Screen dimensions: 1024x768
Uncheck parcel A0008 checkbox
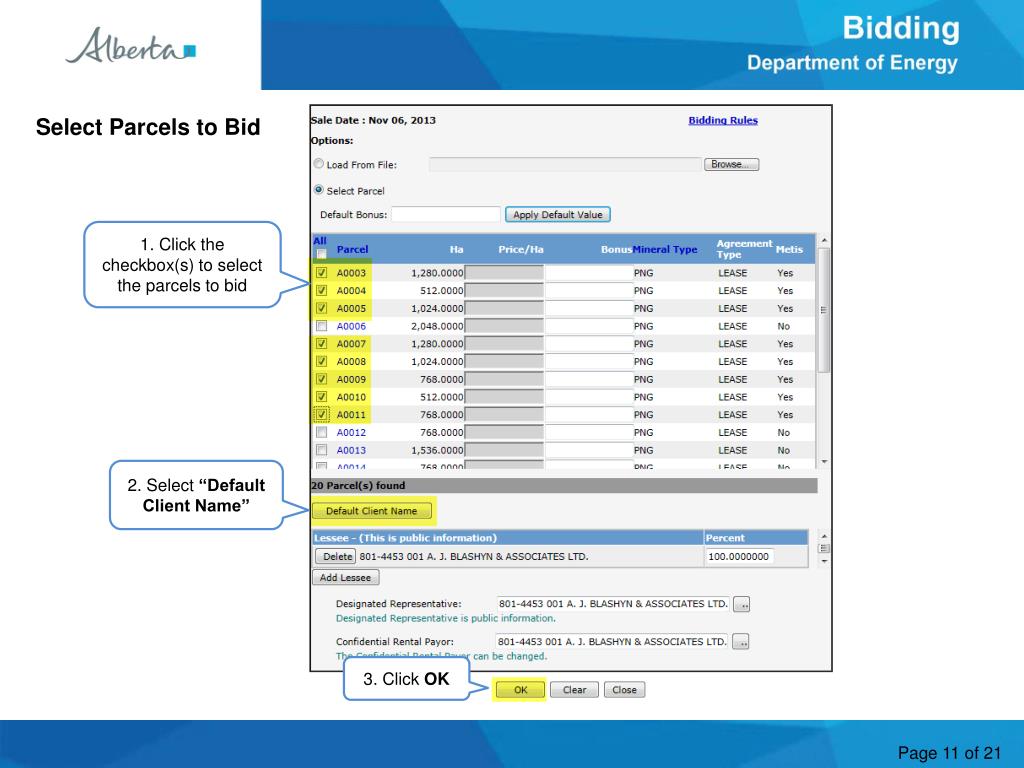coord(321,361)
